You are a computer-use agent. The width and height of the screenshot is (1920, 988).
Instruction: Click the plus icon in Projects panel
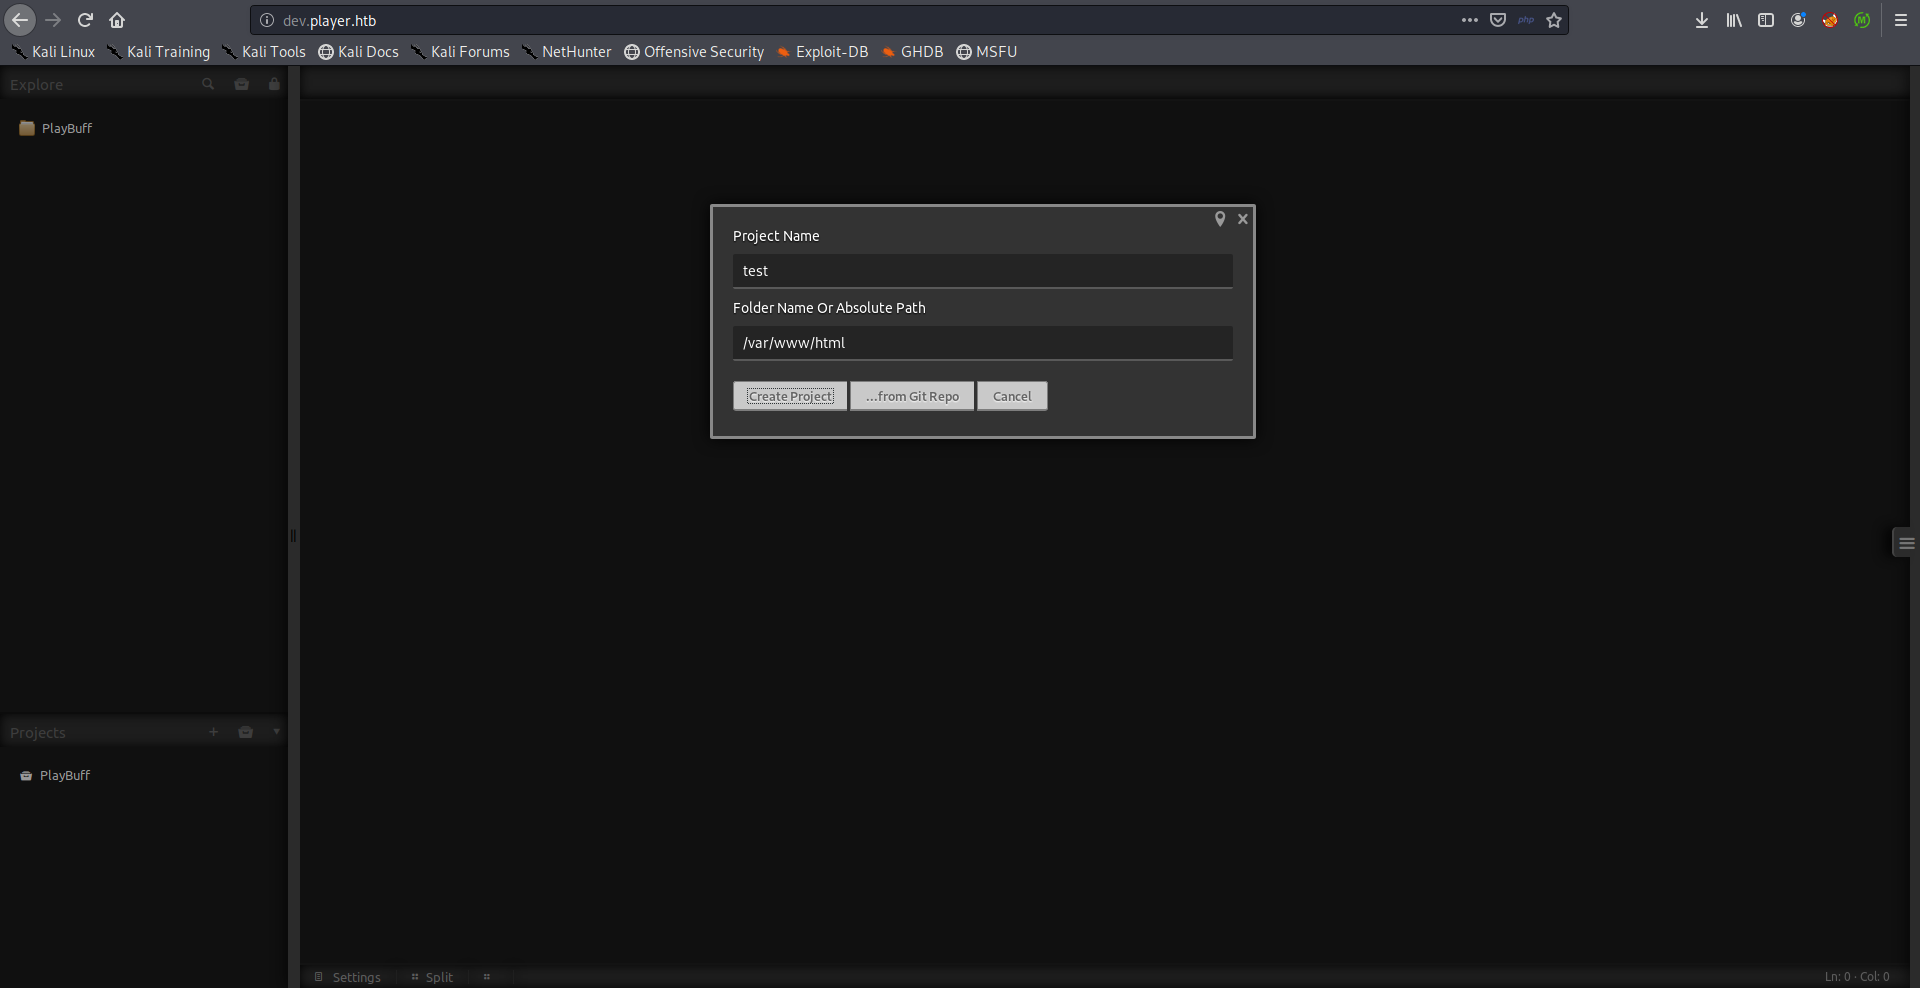[213, 732]
